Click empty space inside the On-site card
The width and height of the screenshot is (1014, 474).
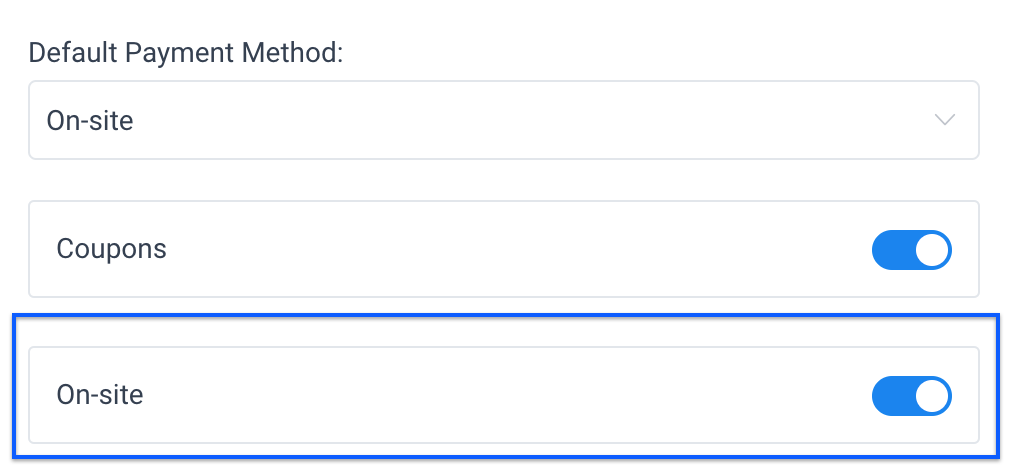pyautogui.click(x=520, y=396)
